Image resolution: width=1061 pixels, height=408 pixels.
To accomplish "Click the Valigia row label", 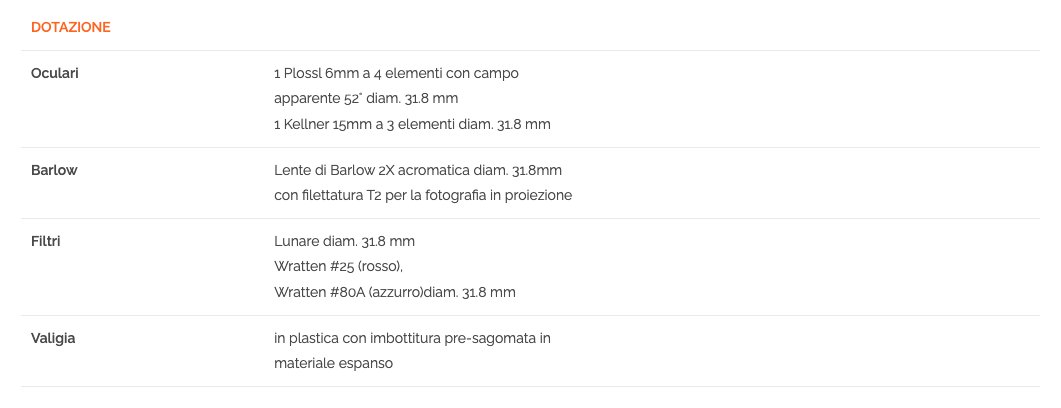I will pyautogui.click(x=53, y=338).
